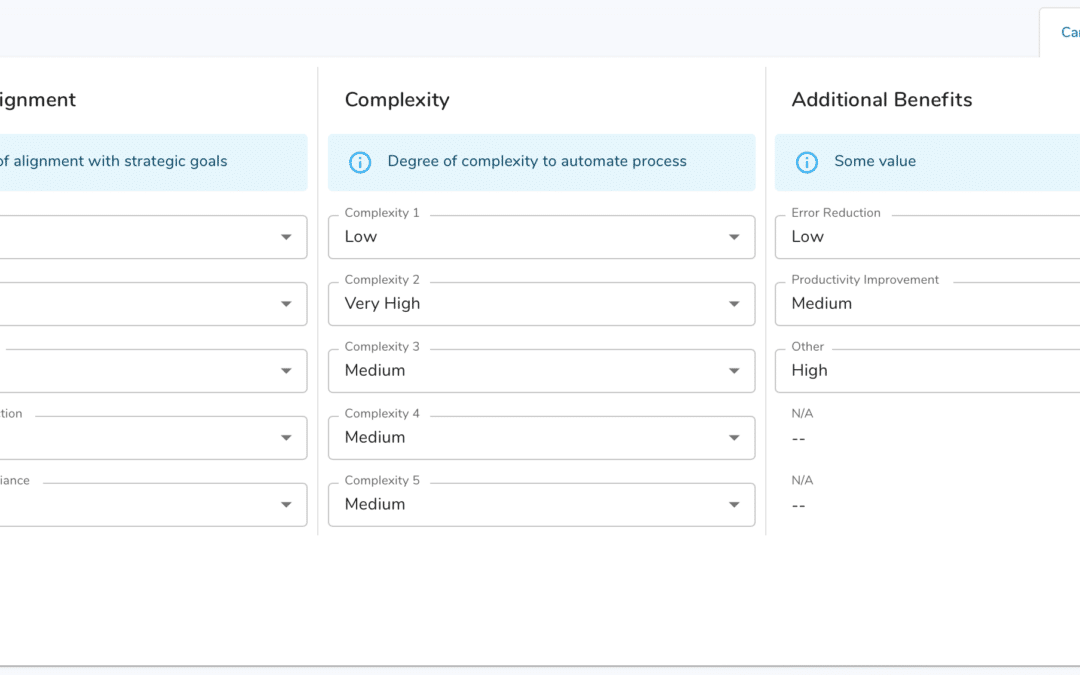Hit the caret on the Complexity 5 field

[x=734, y=505]
